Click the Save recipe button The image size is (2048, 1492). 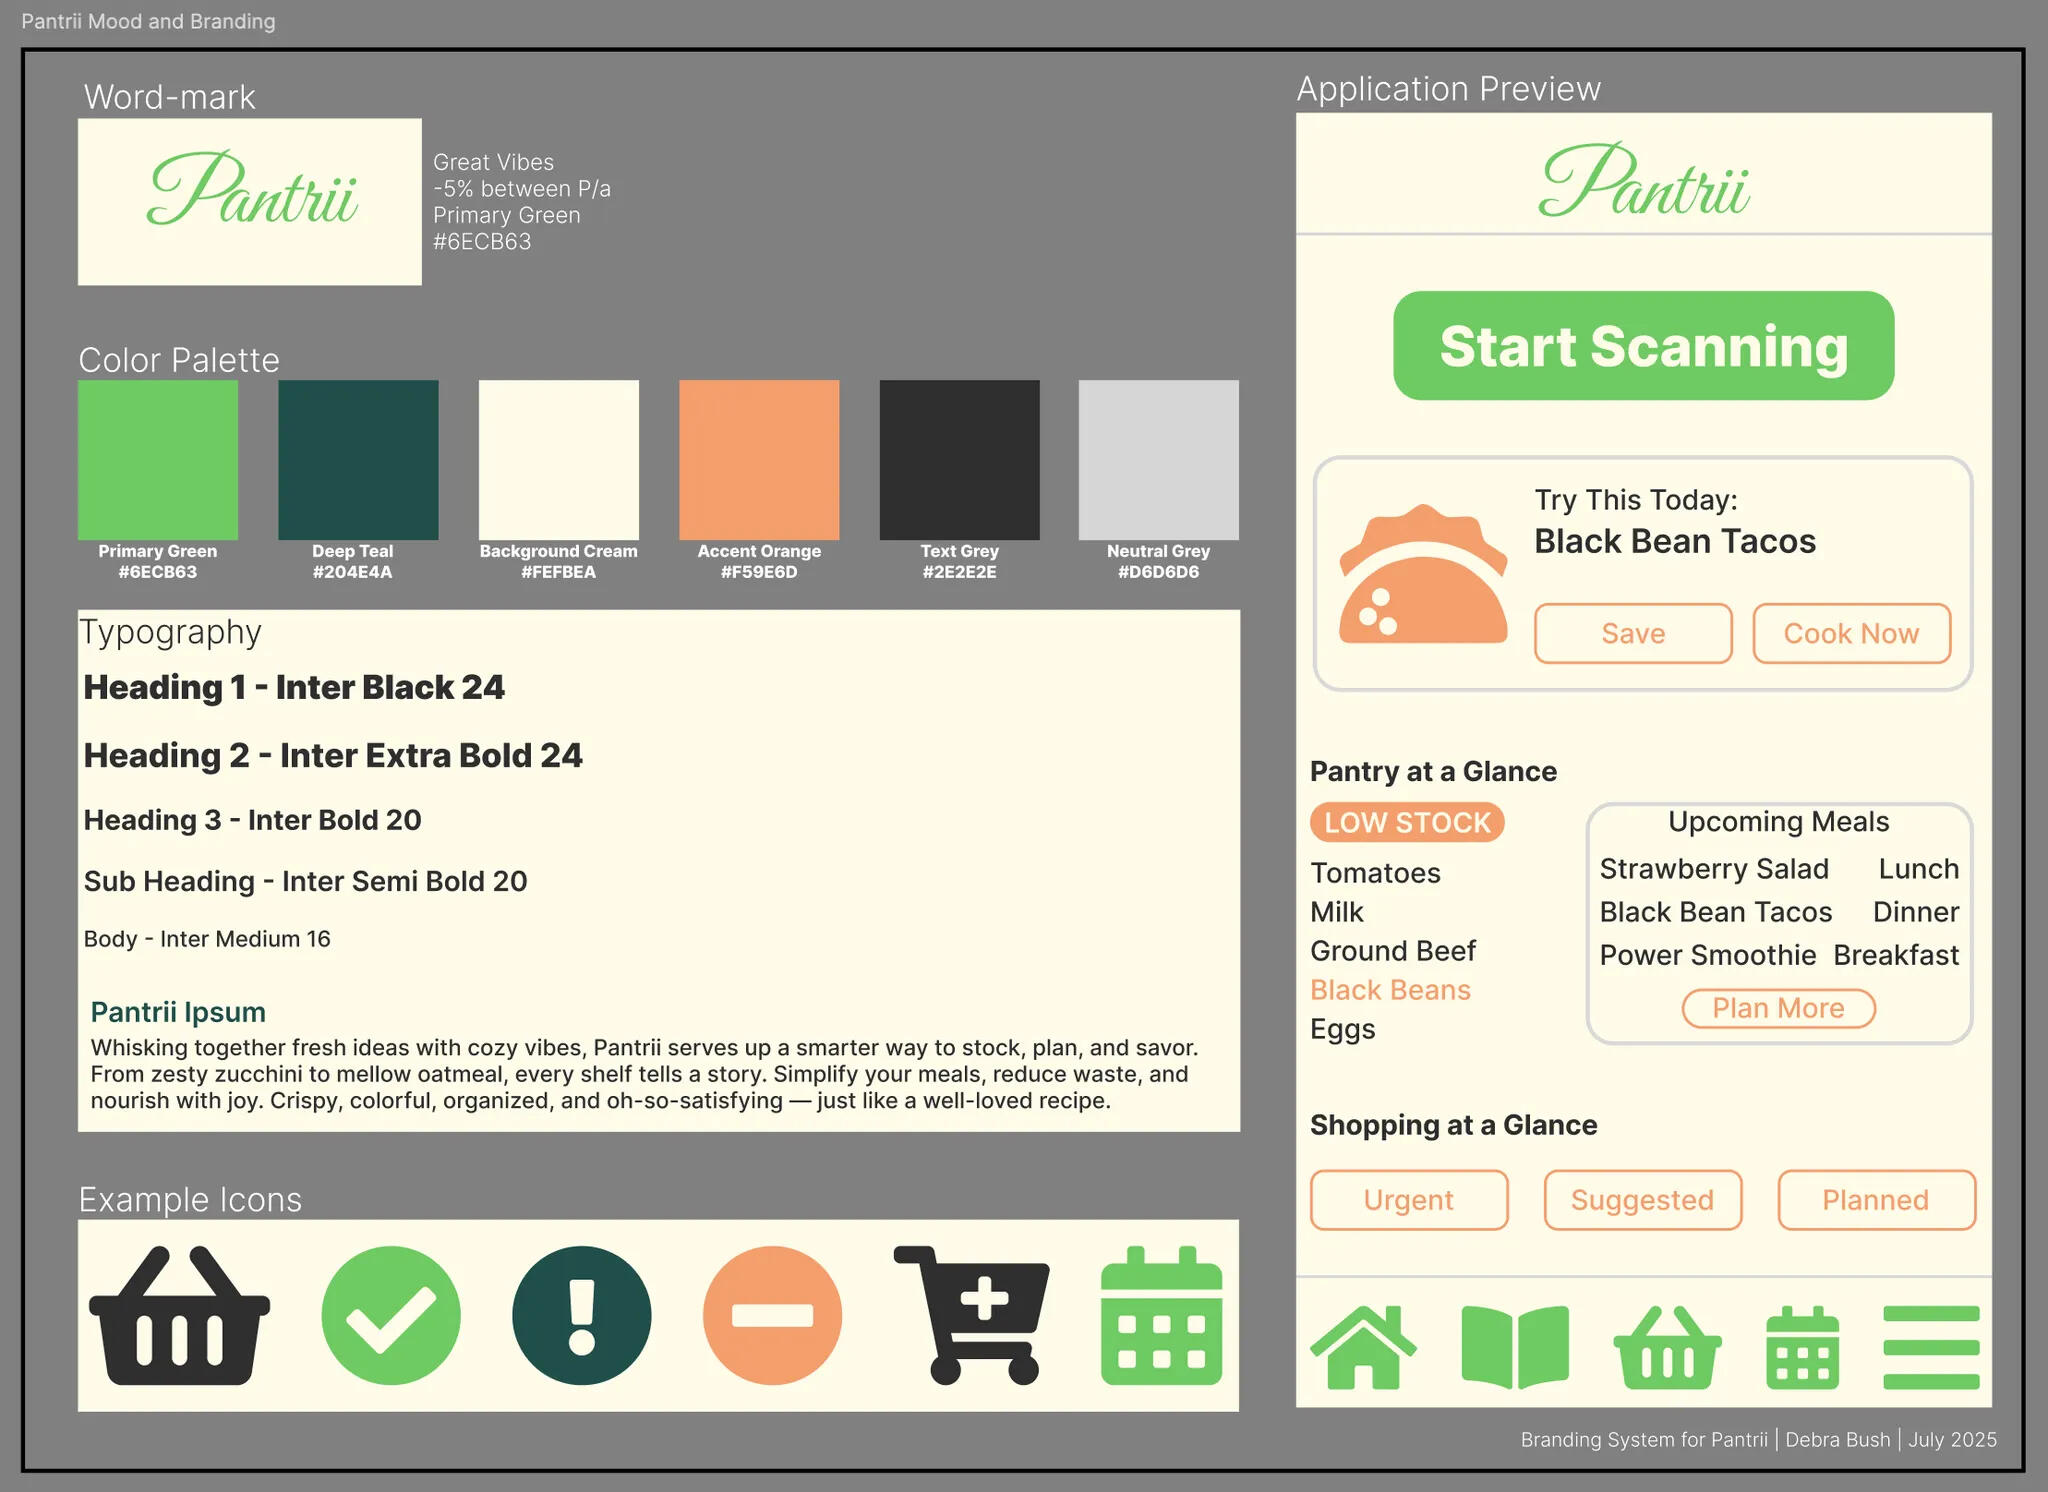1632,634
